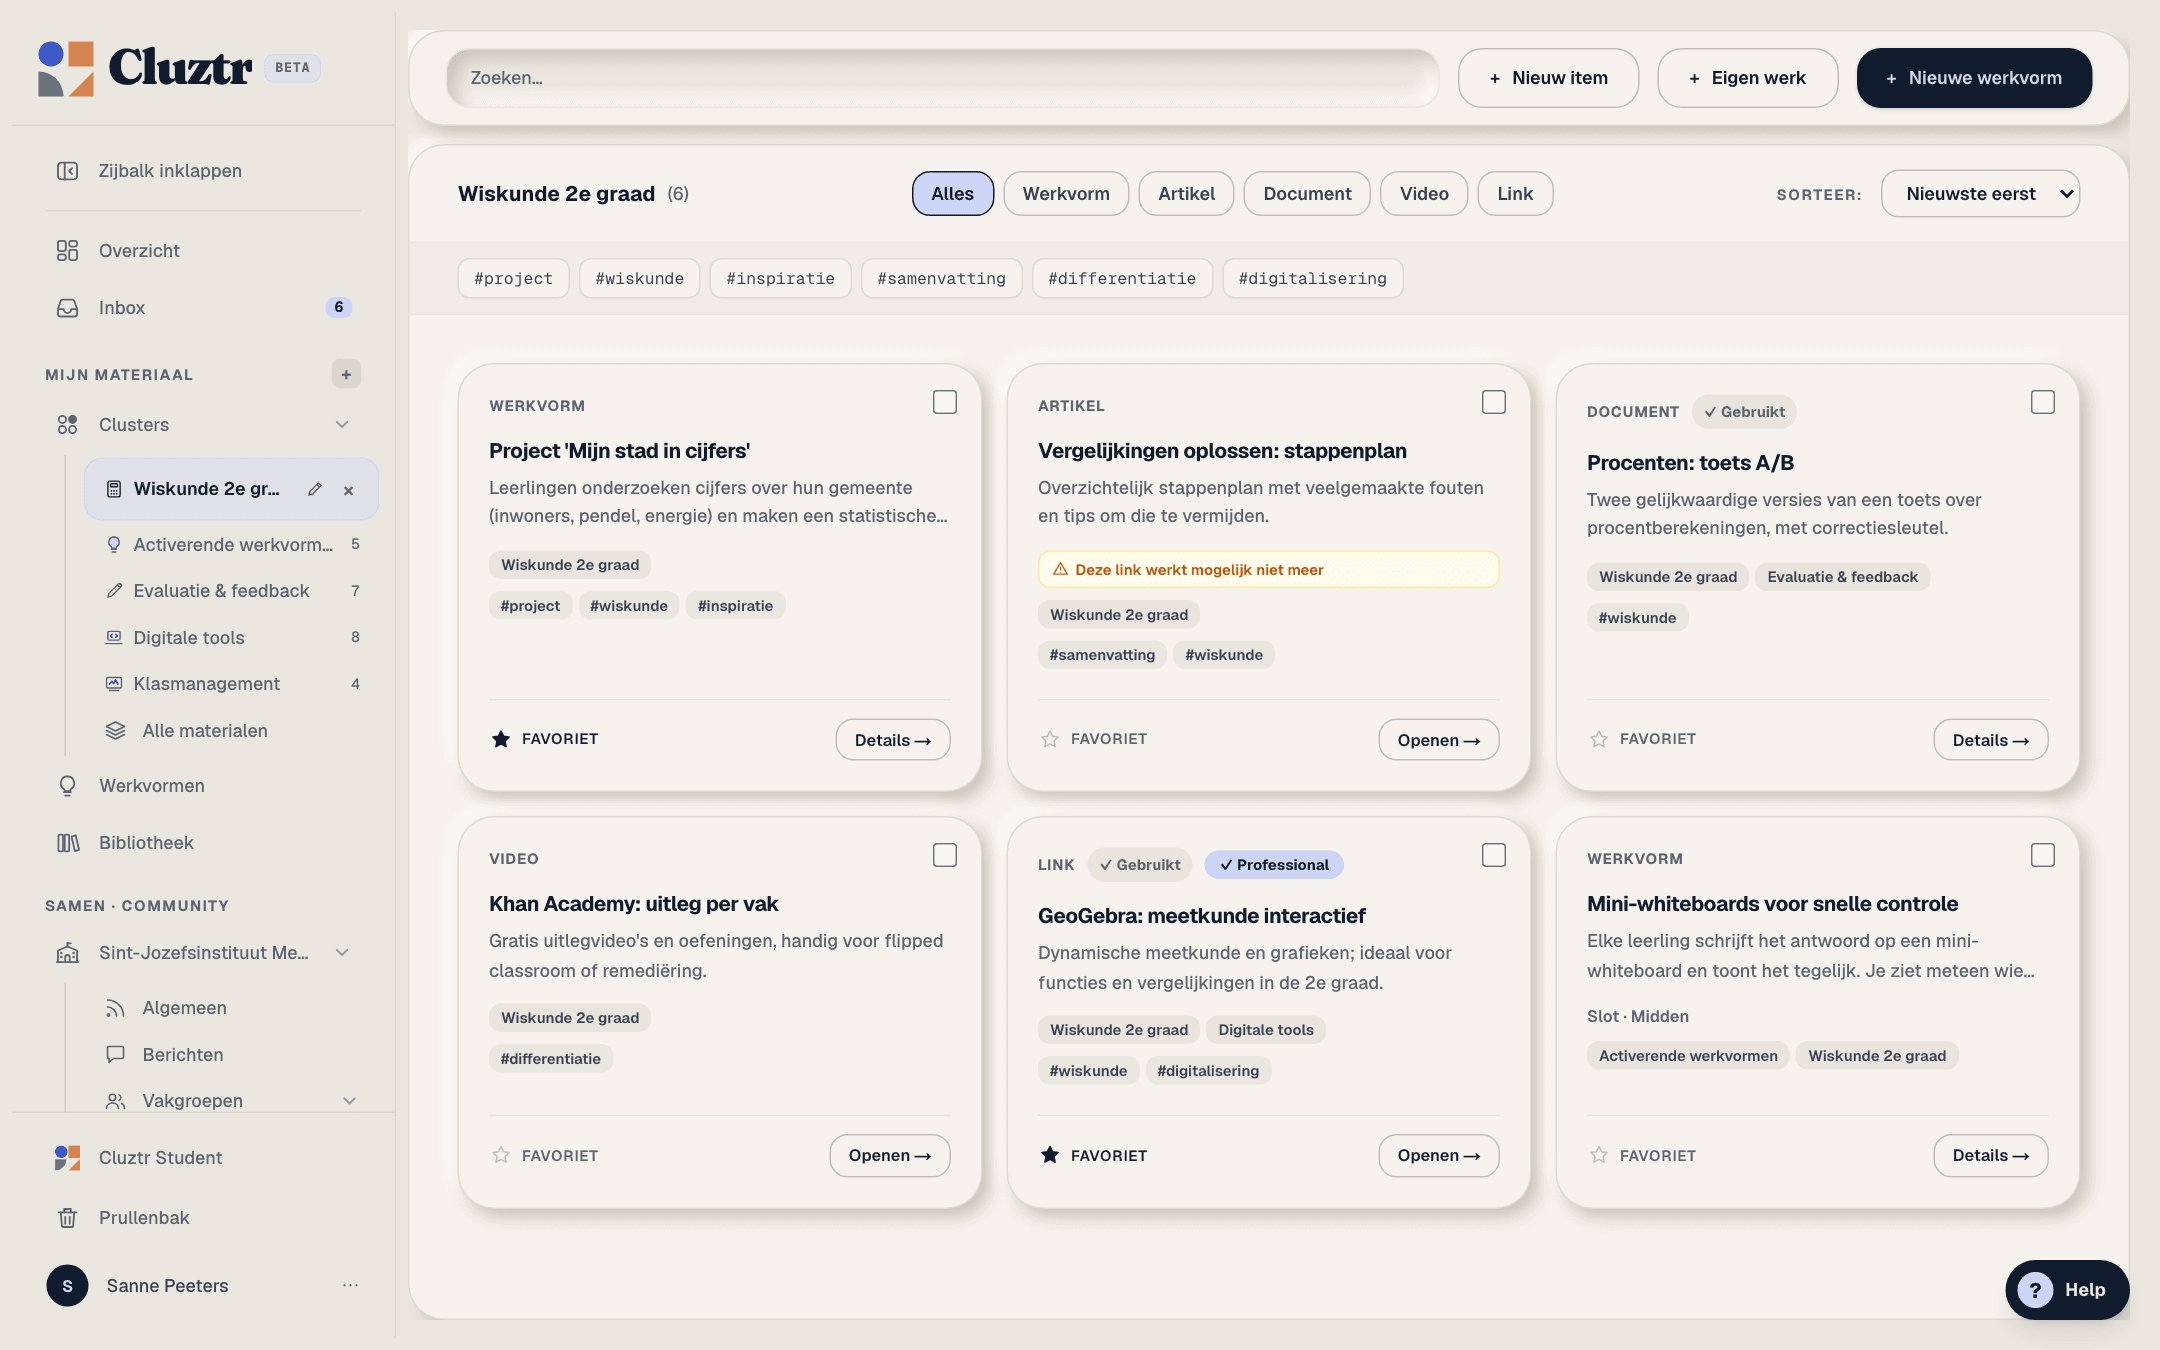Favorite Vergelijkingen oplossen star icon

point(1050,739)
